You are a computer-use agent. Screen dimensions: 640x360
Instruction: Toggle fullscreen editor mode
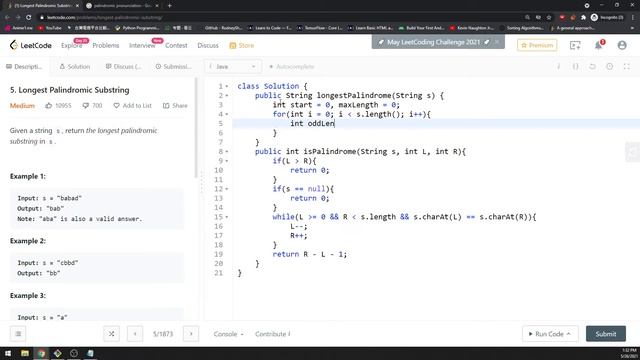[x=627, y=67]
